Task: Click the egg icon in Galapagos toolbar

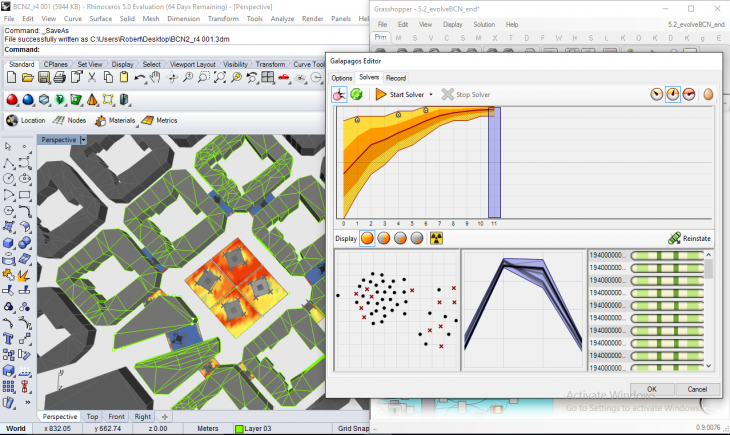Action: pyautogui.click(x=708, y=94)
